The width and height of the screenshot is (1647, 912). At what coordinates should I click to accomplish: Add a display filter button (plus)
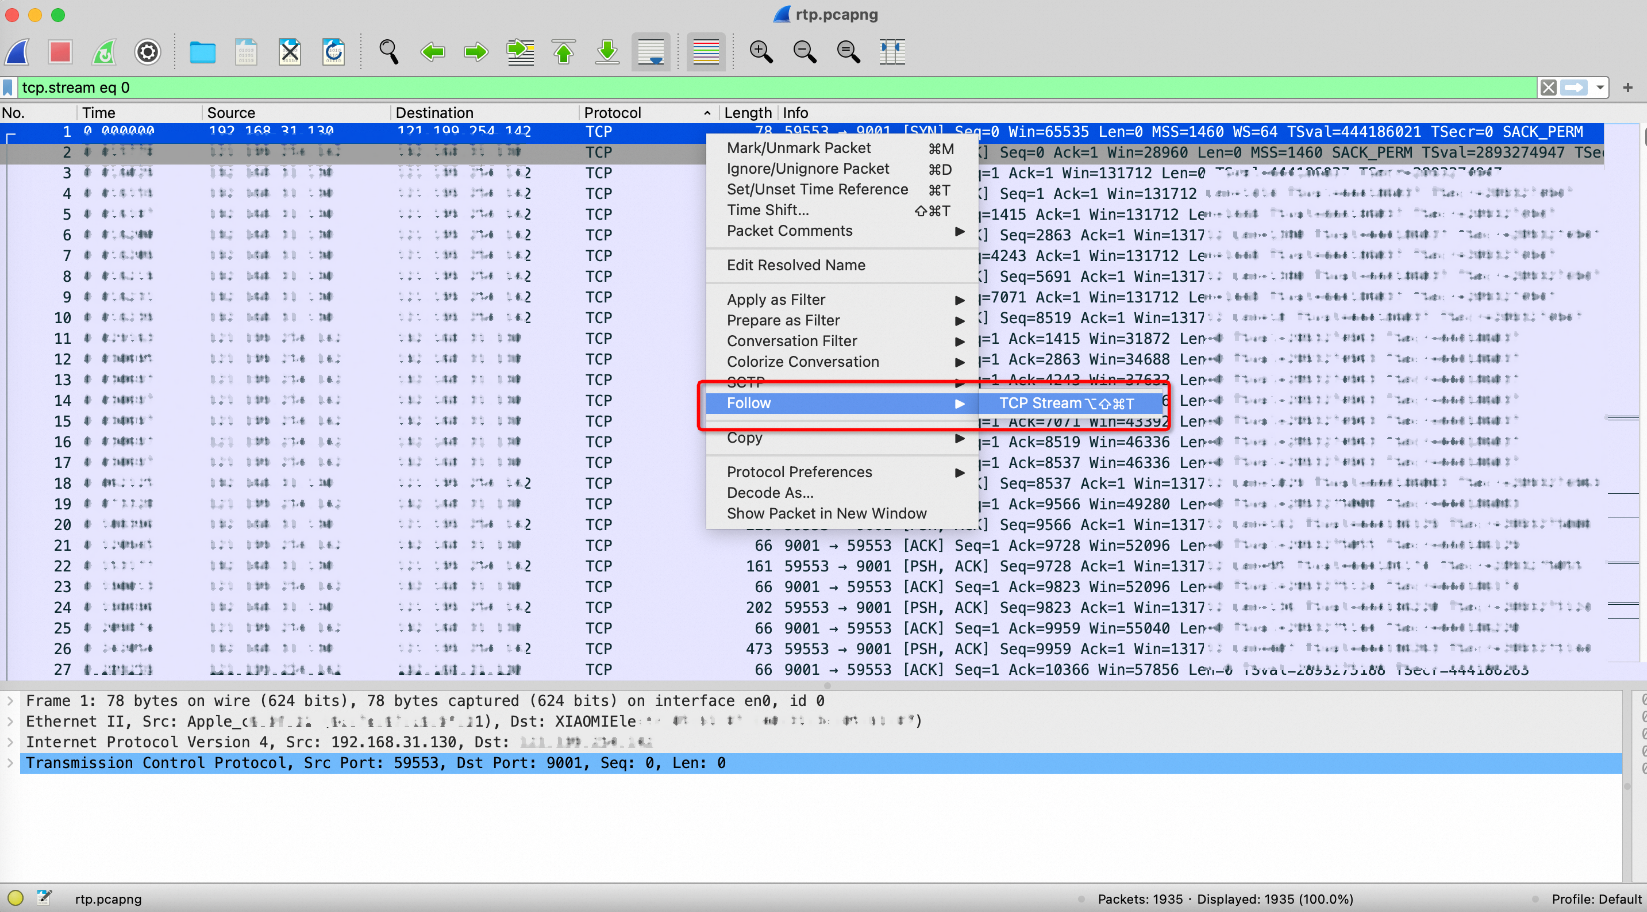[x=1628, y=88]
